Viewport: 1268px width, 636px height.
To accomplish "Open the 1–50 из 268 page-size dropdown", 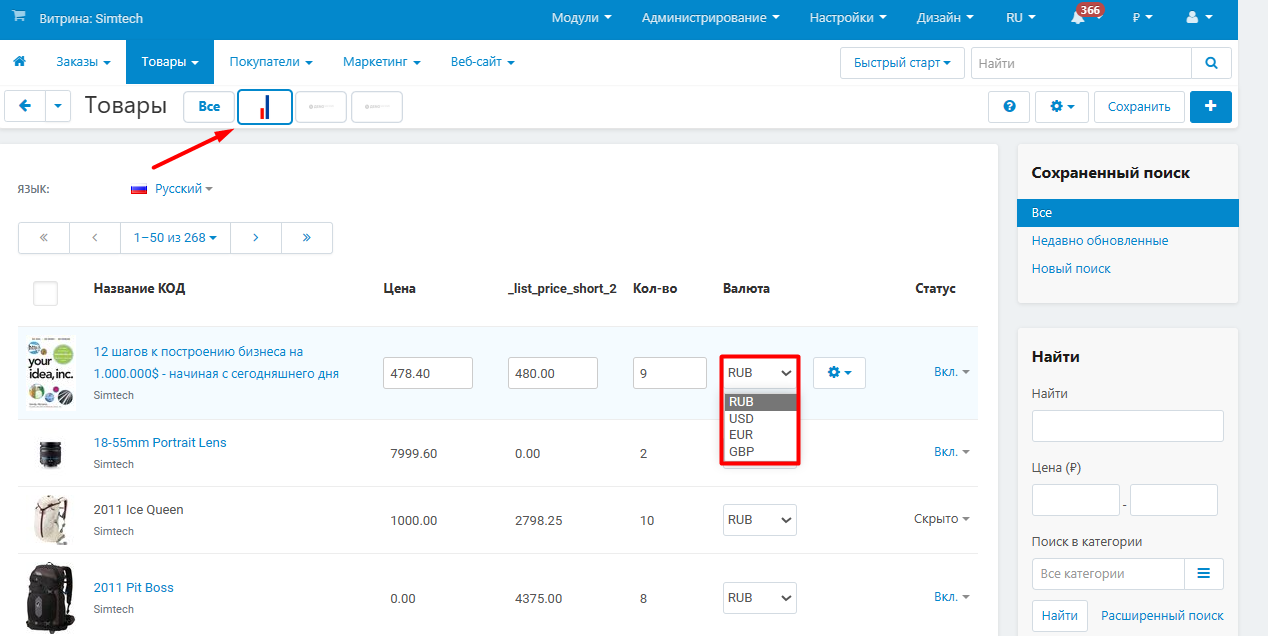I will pyautogui.click(x=175, y=238).
